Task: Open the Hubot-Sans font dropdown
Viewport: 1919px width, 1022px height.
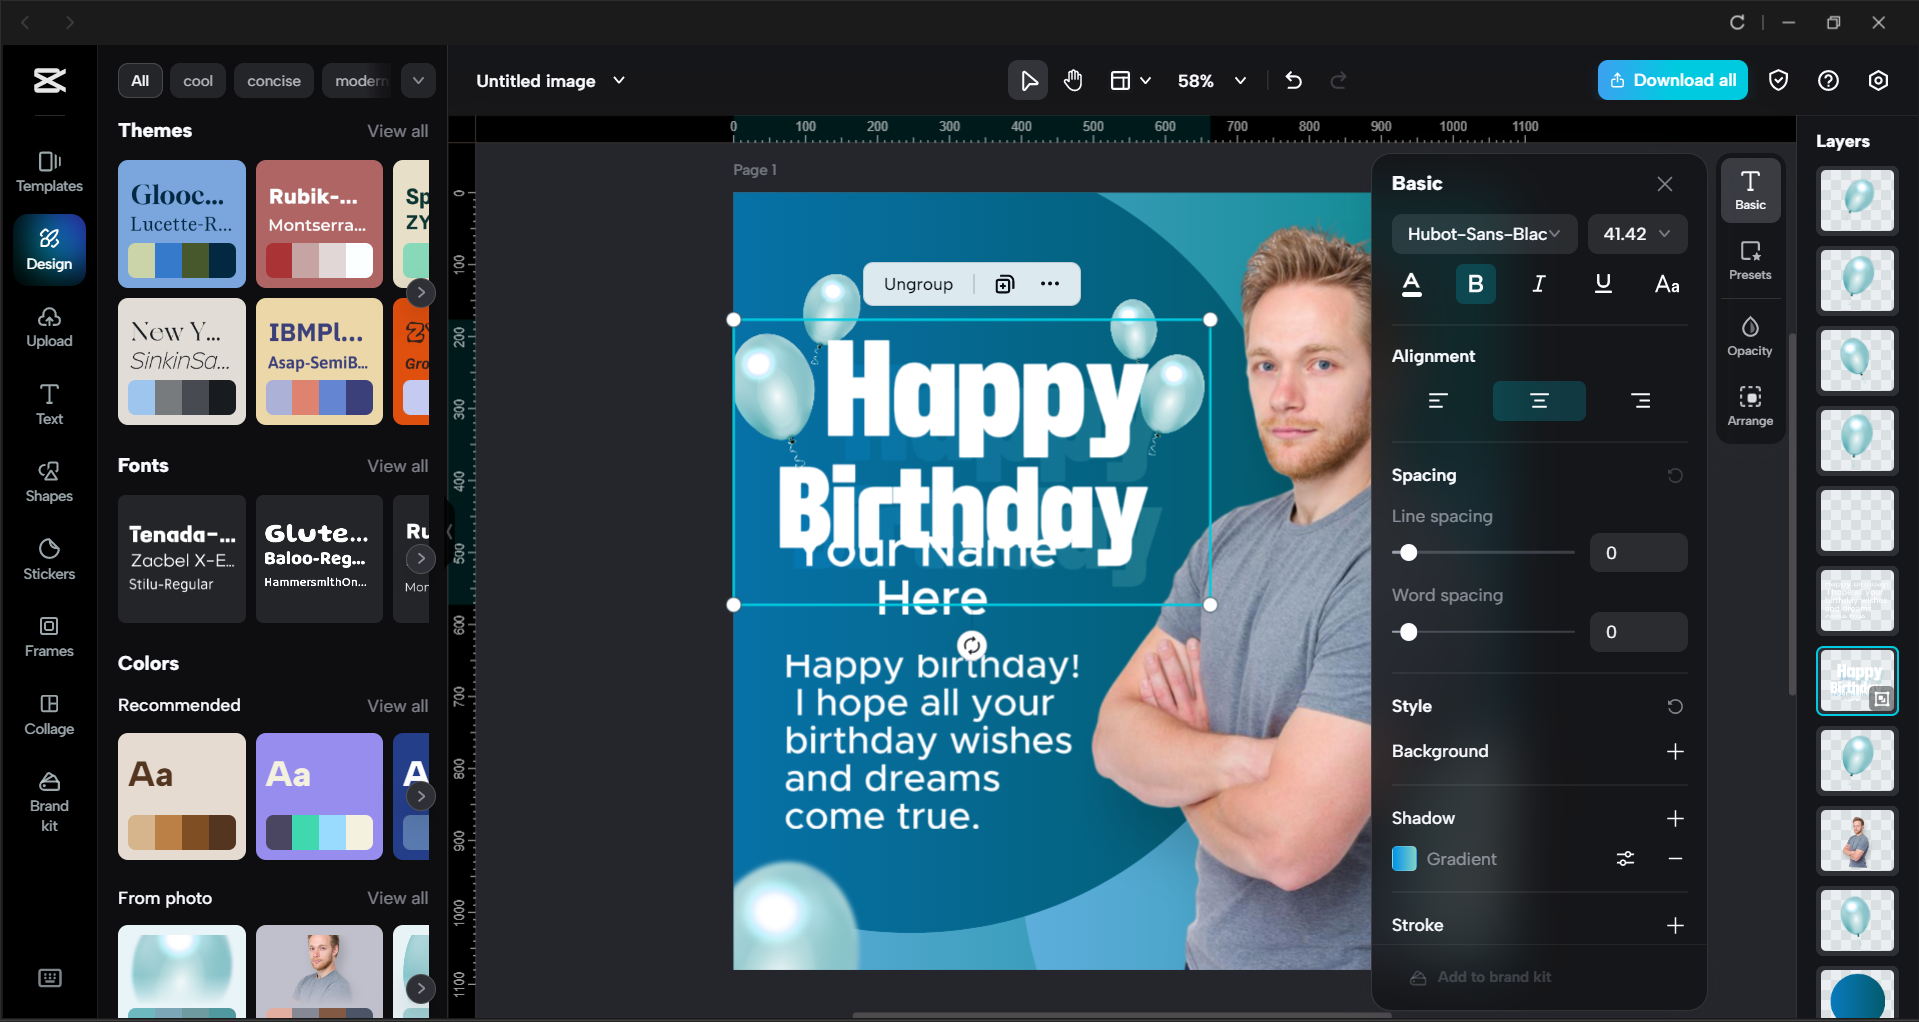Action: (x=1483, y=234)
